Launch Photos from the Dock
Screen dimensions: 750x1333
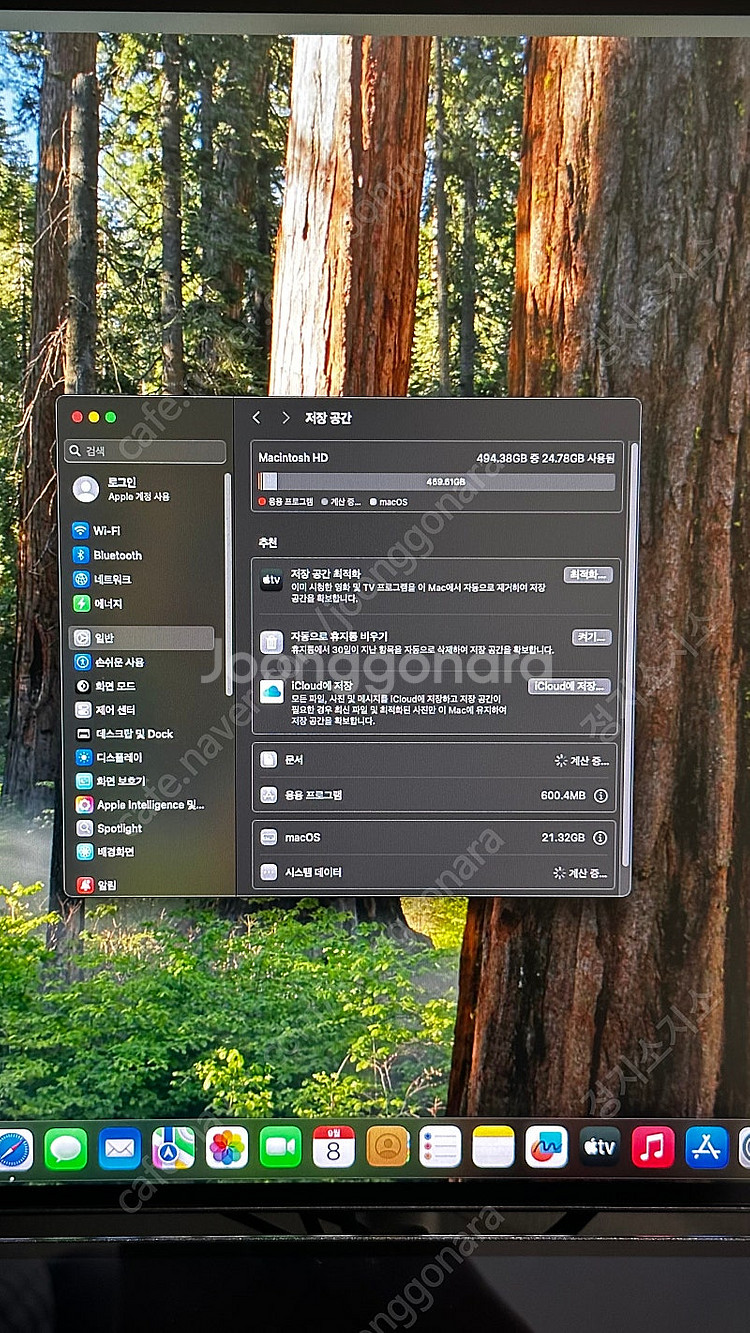coord(227,1147)
